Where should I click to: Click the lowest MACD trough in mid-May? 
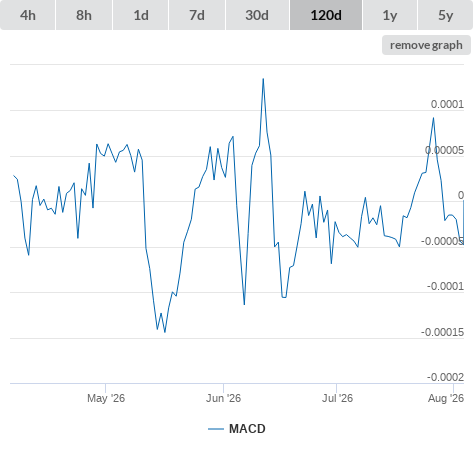coord(165,332)
